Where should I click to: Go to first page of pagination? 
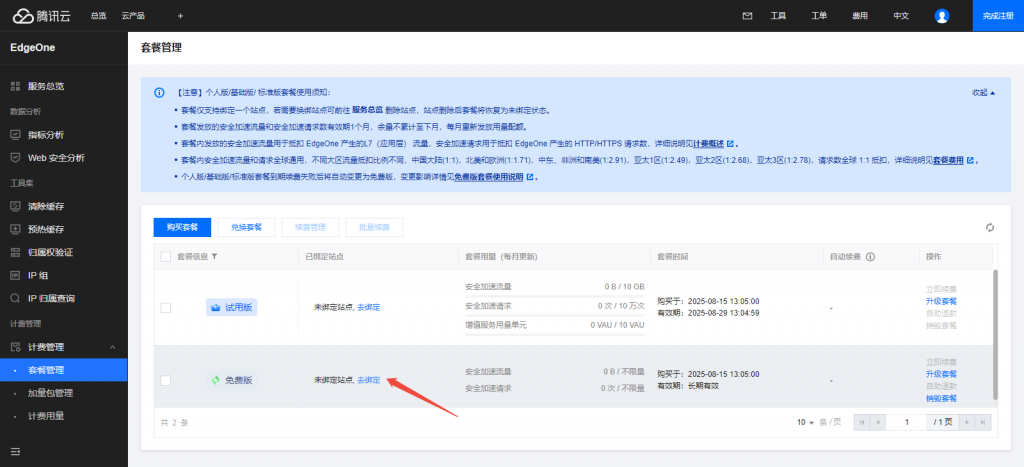[x=862, y=423]
